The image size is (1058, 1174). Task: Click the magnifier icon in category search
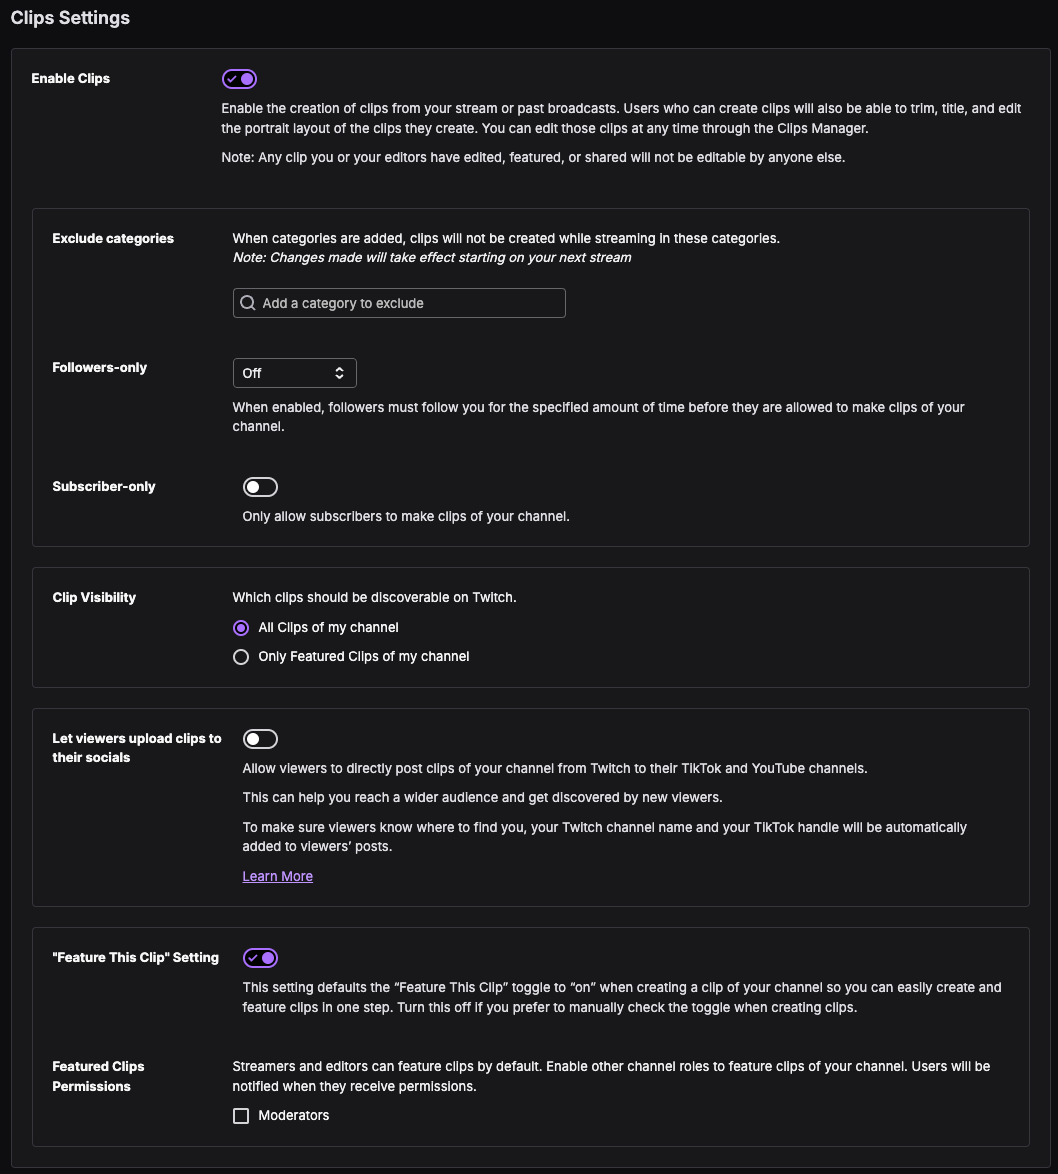[x=248, y=303]
